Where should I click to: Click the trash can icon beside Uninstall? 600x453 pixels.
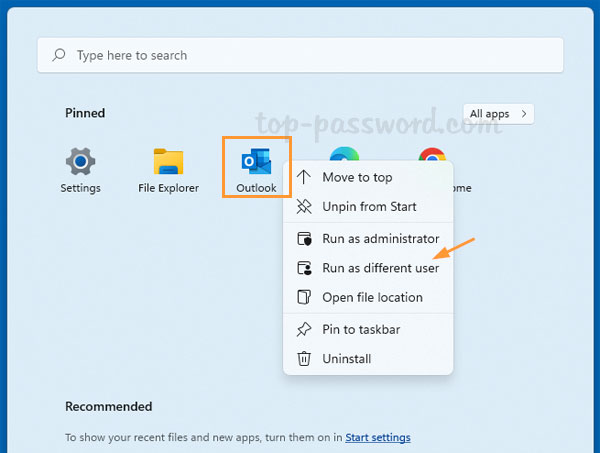point(304,359)
